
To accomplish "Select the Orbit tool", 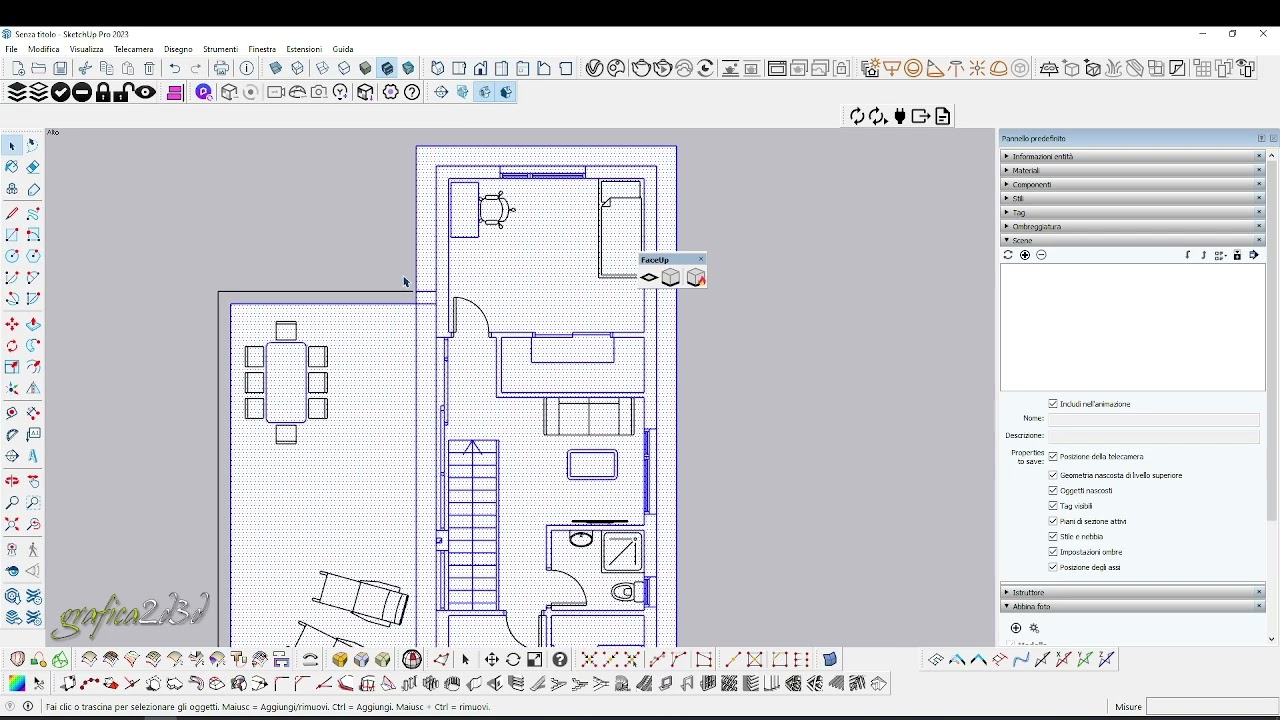I will coord(12,481).
